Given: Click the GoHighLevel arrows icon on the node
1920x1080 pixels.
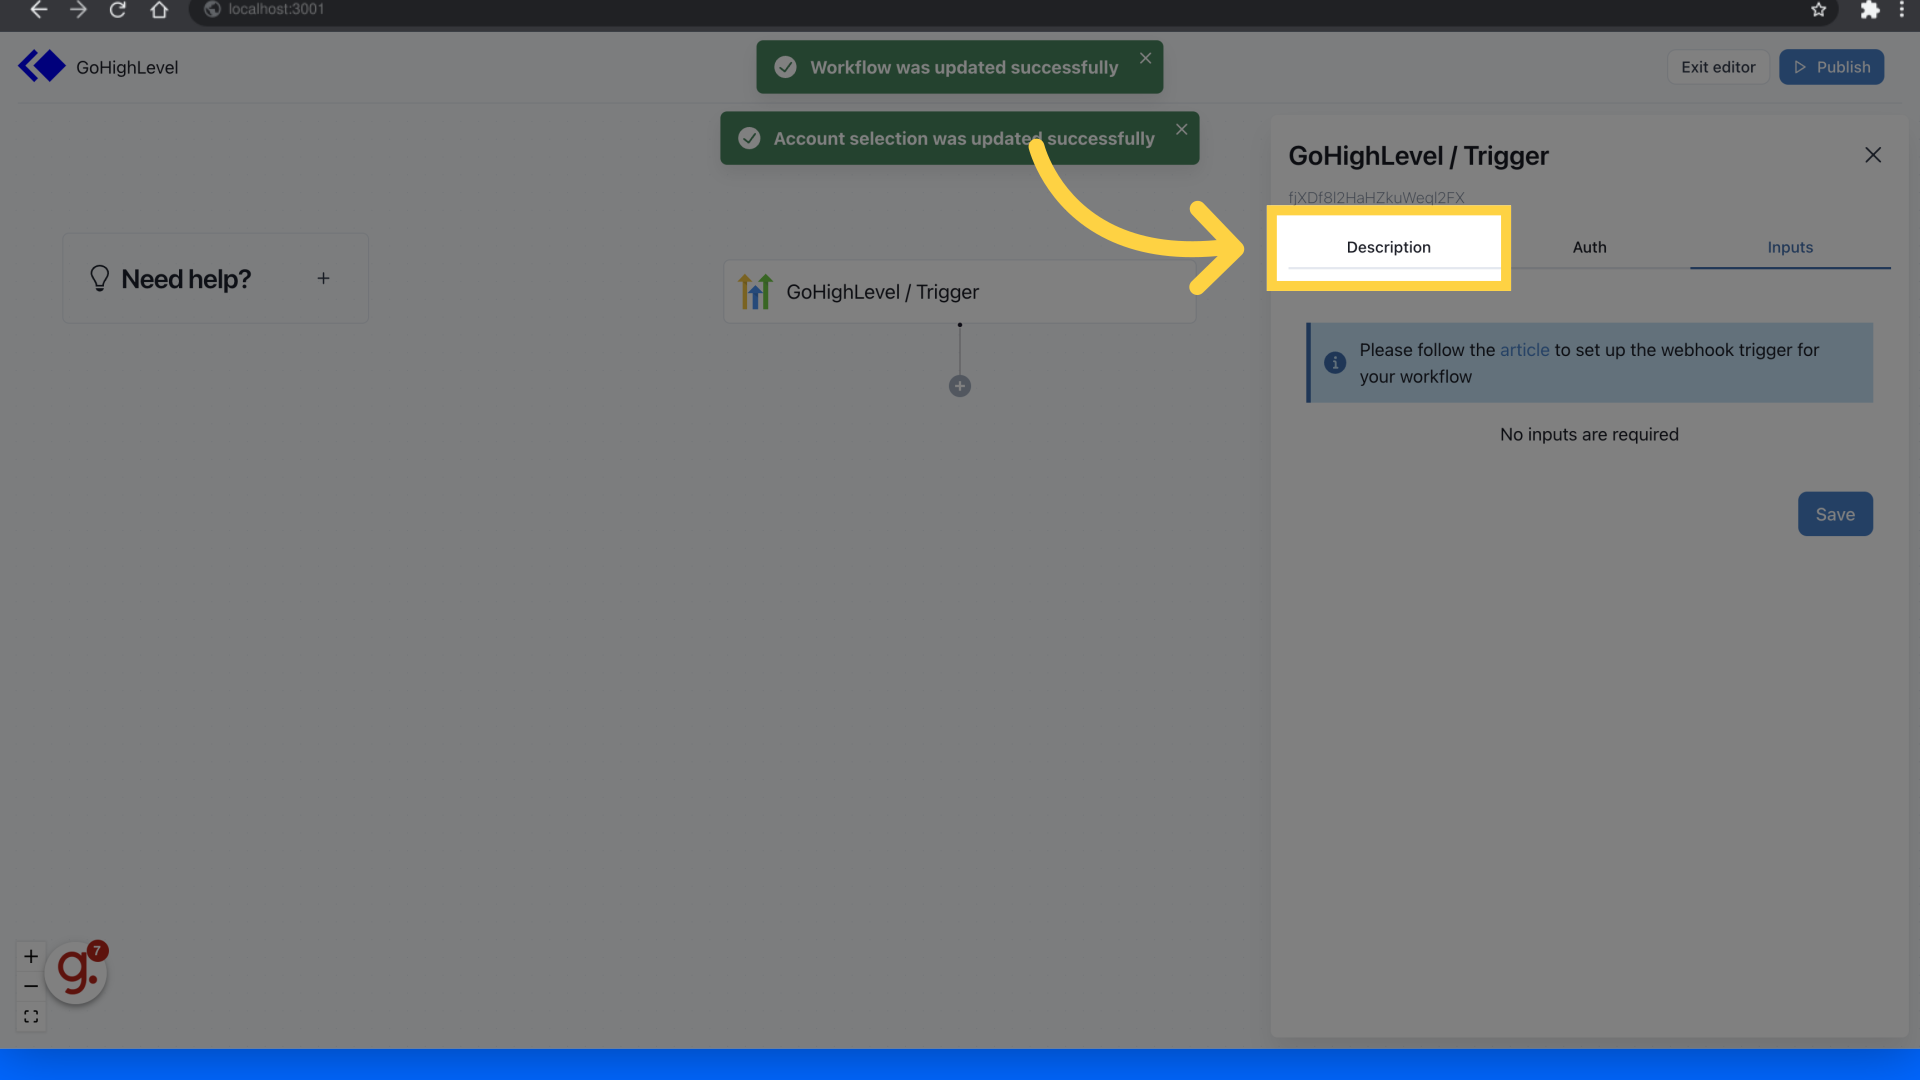Looking at the screenshot, I should [755, 292].
